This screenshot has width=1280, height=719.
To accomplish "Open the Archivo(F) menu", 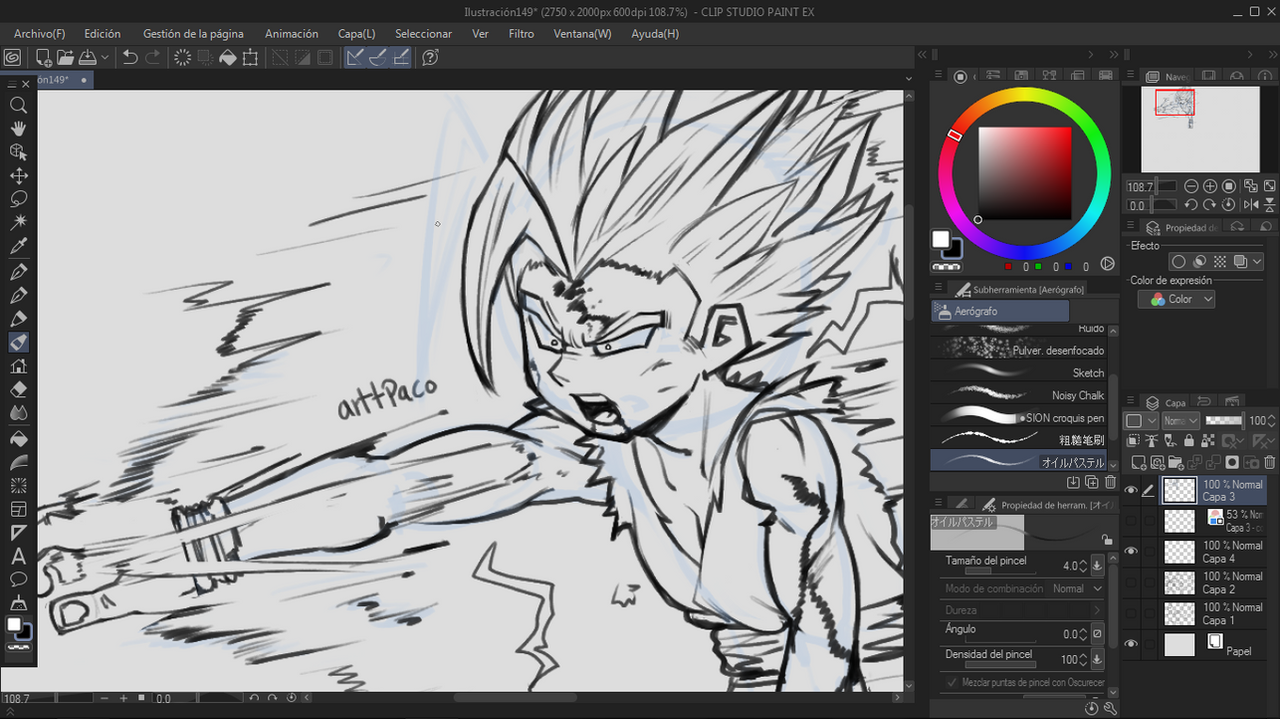I will (x=40, y=34).
